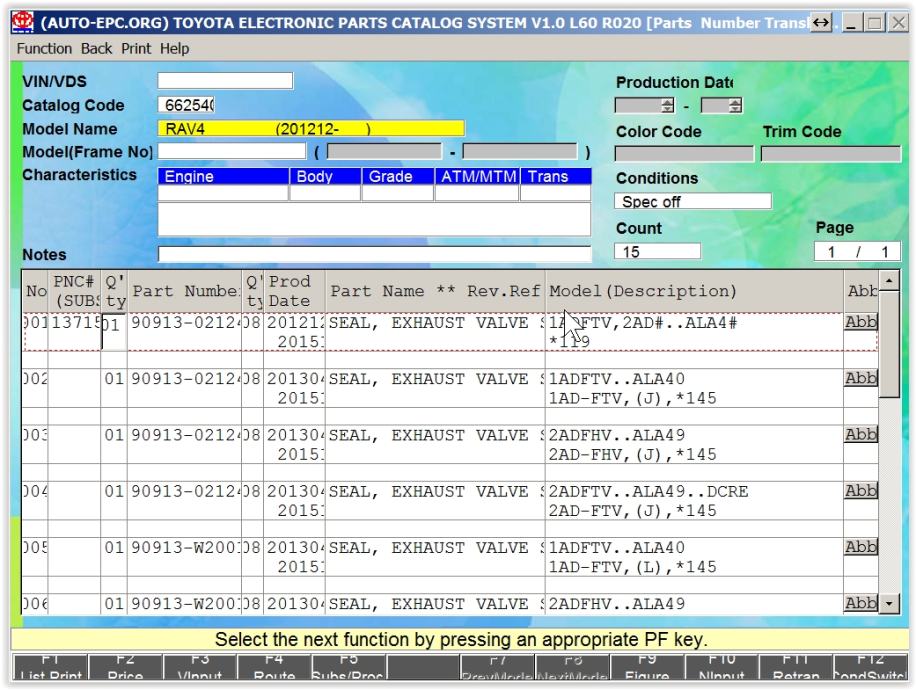Click the Q'ty input cell in row 001
This screenshot has width=916, height=690.
[x=113, y=332]
